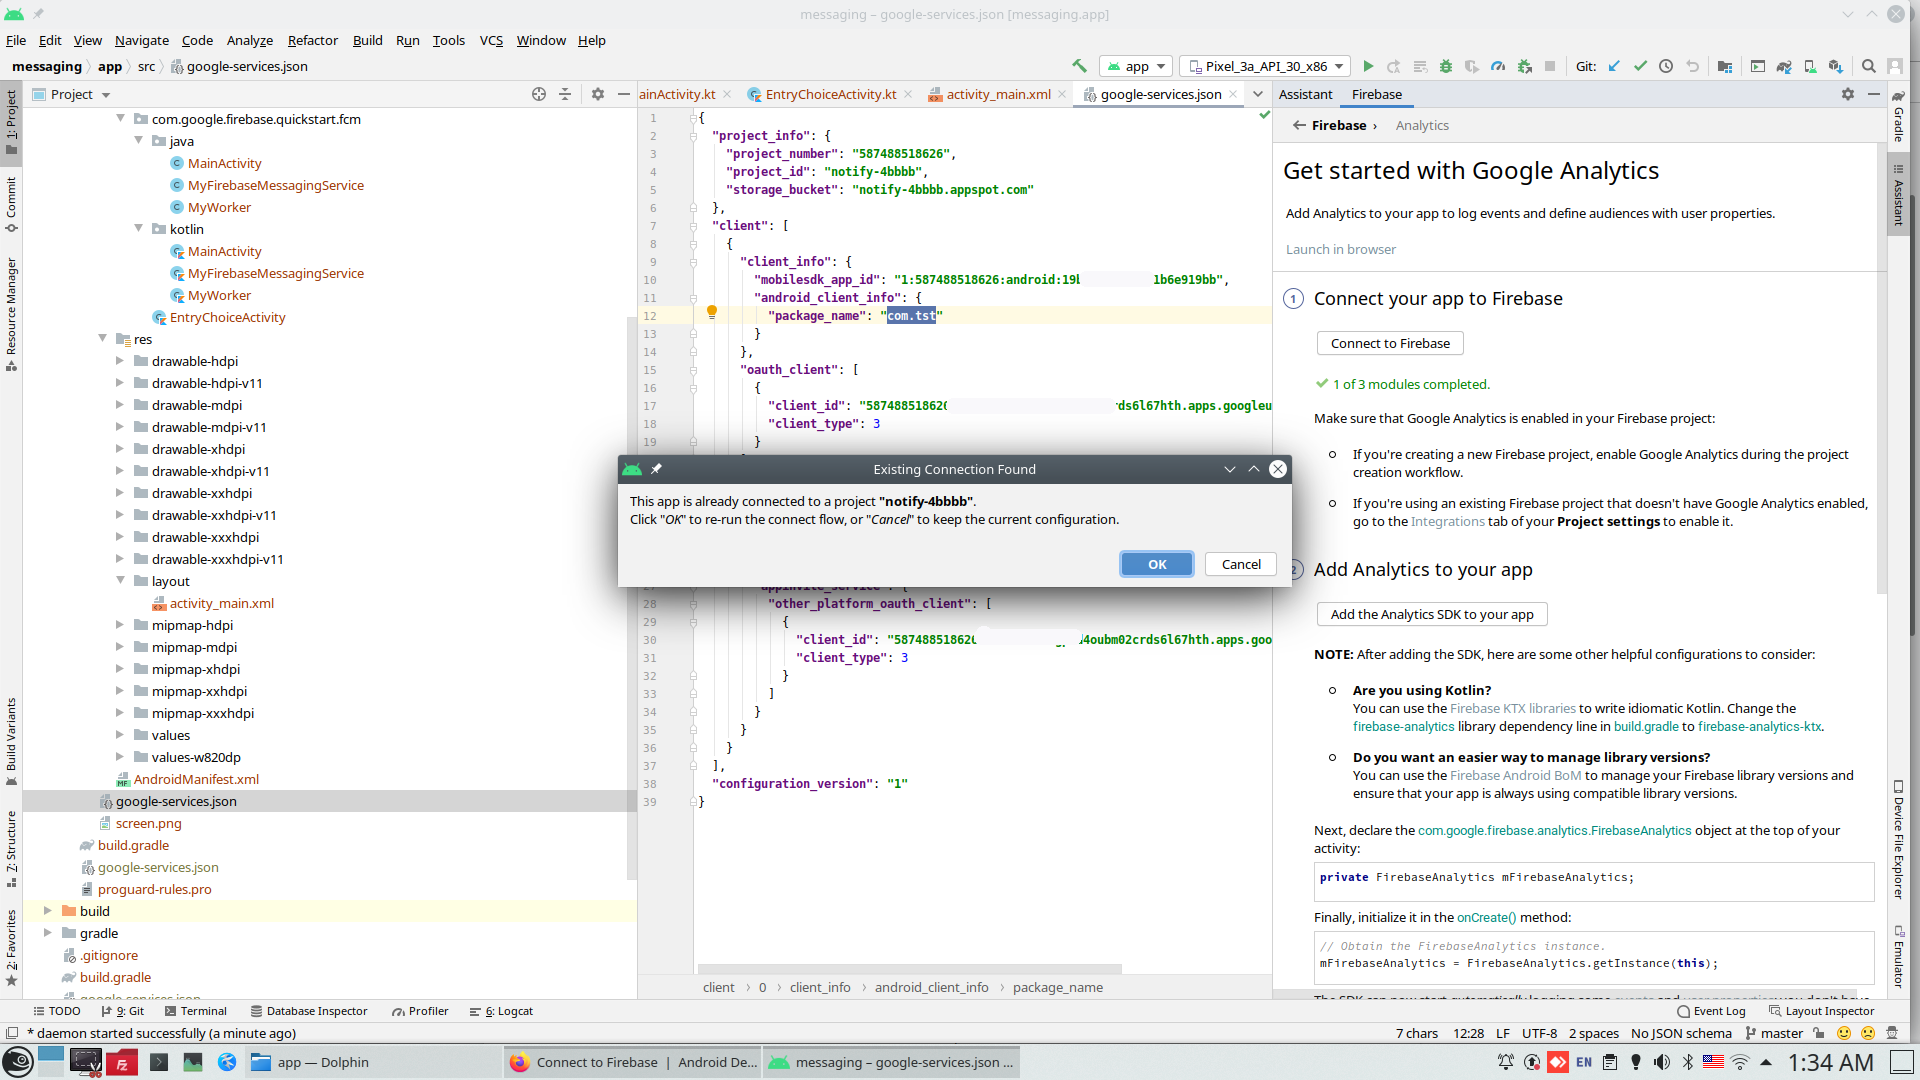Open Search Everywhere magnifier icon
Image resolution: width=1920 pixels, height=1080 pixels.
coord(1868,66)
